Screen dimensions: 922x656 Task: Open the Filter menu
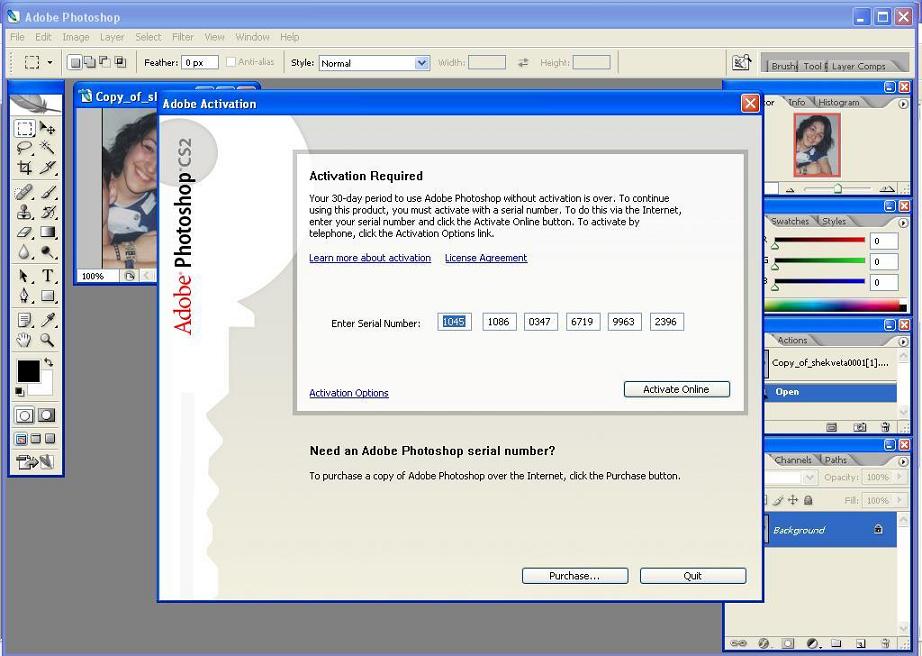click(x=183, y=37)
